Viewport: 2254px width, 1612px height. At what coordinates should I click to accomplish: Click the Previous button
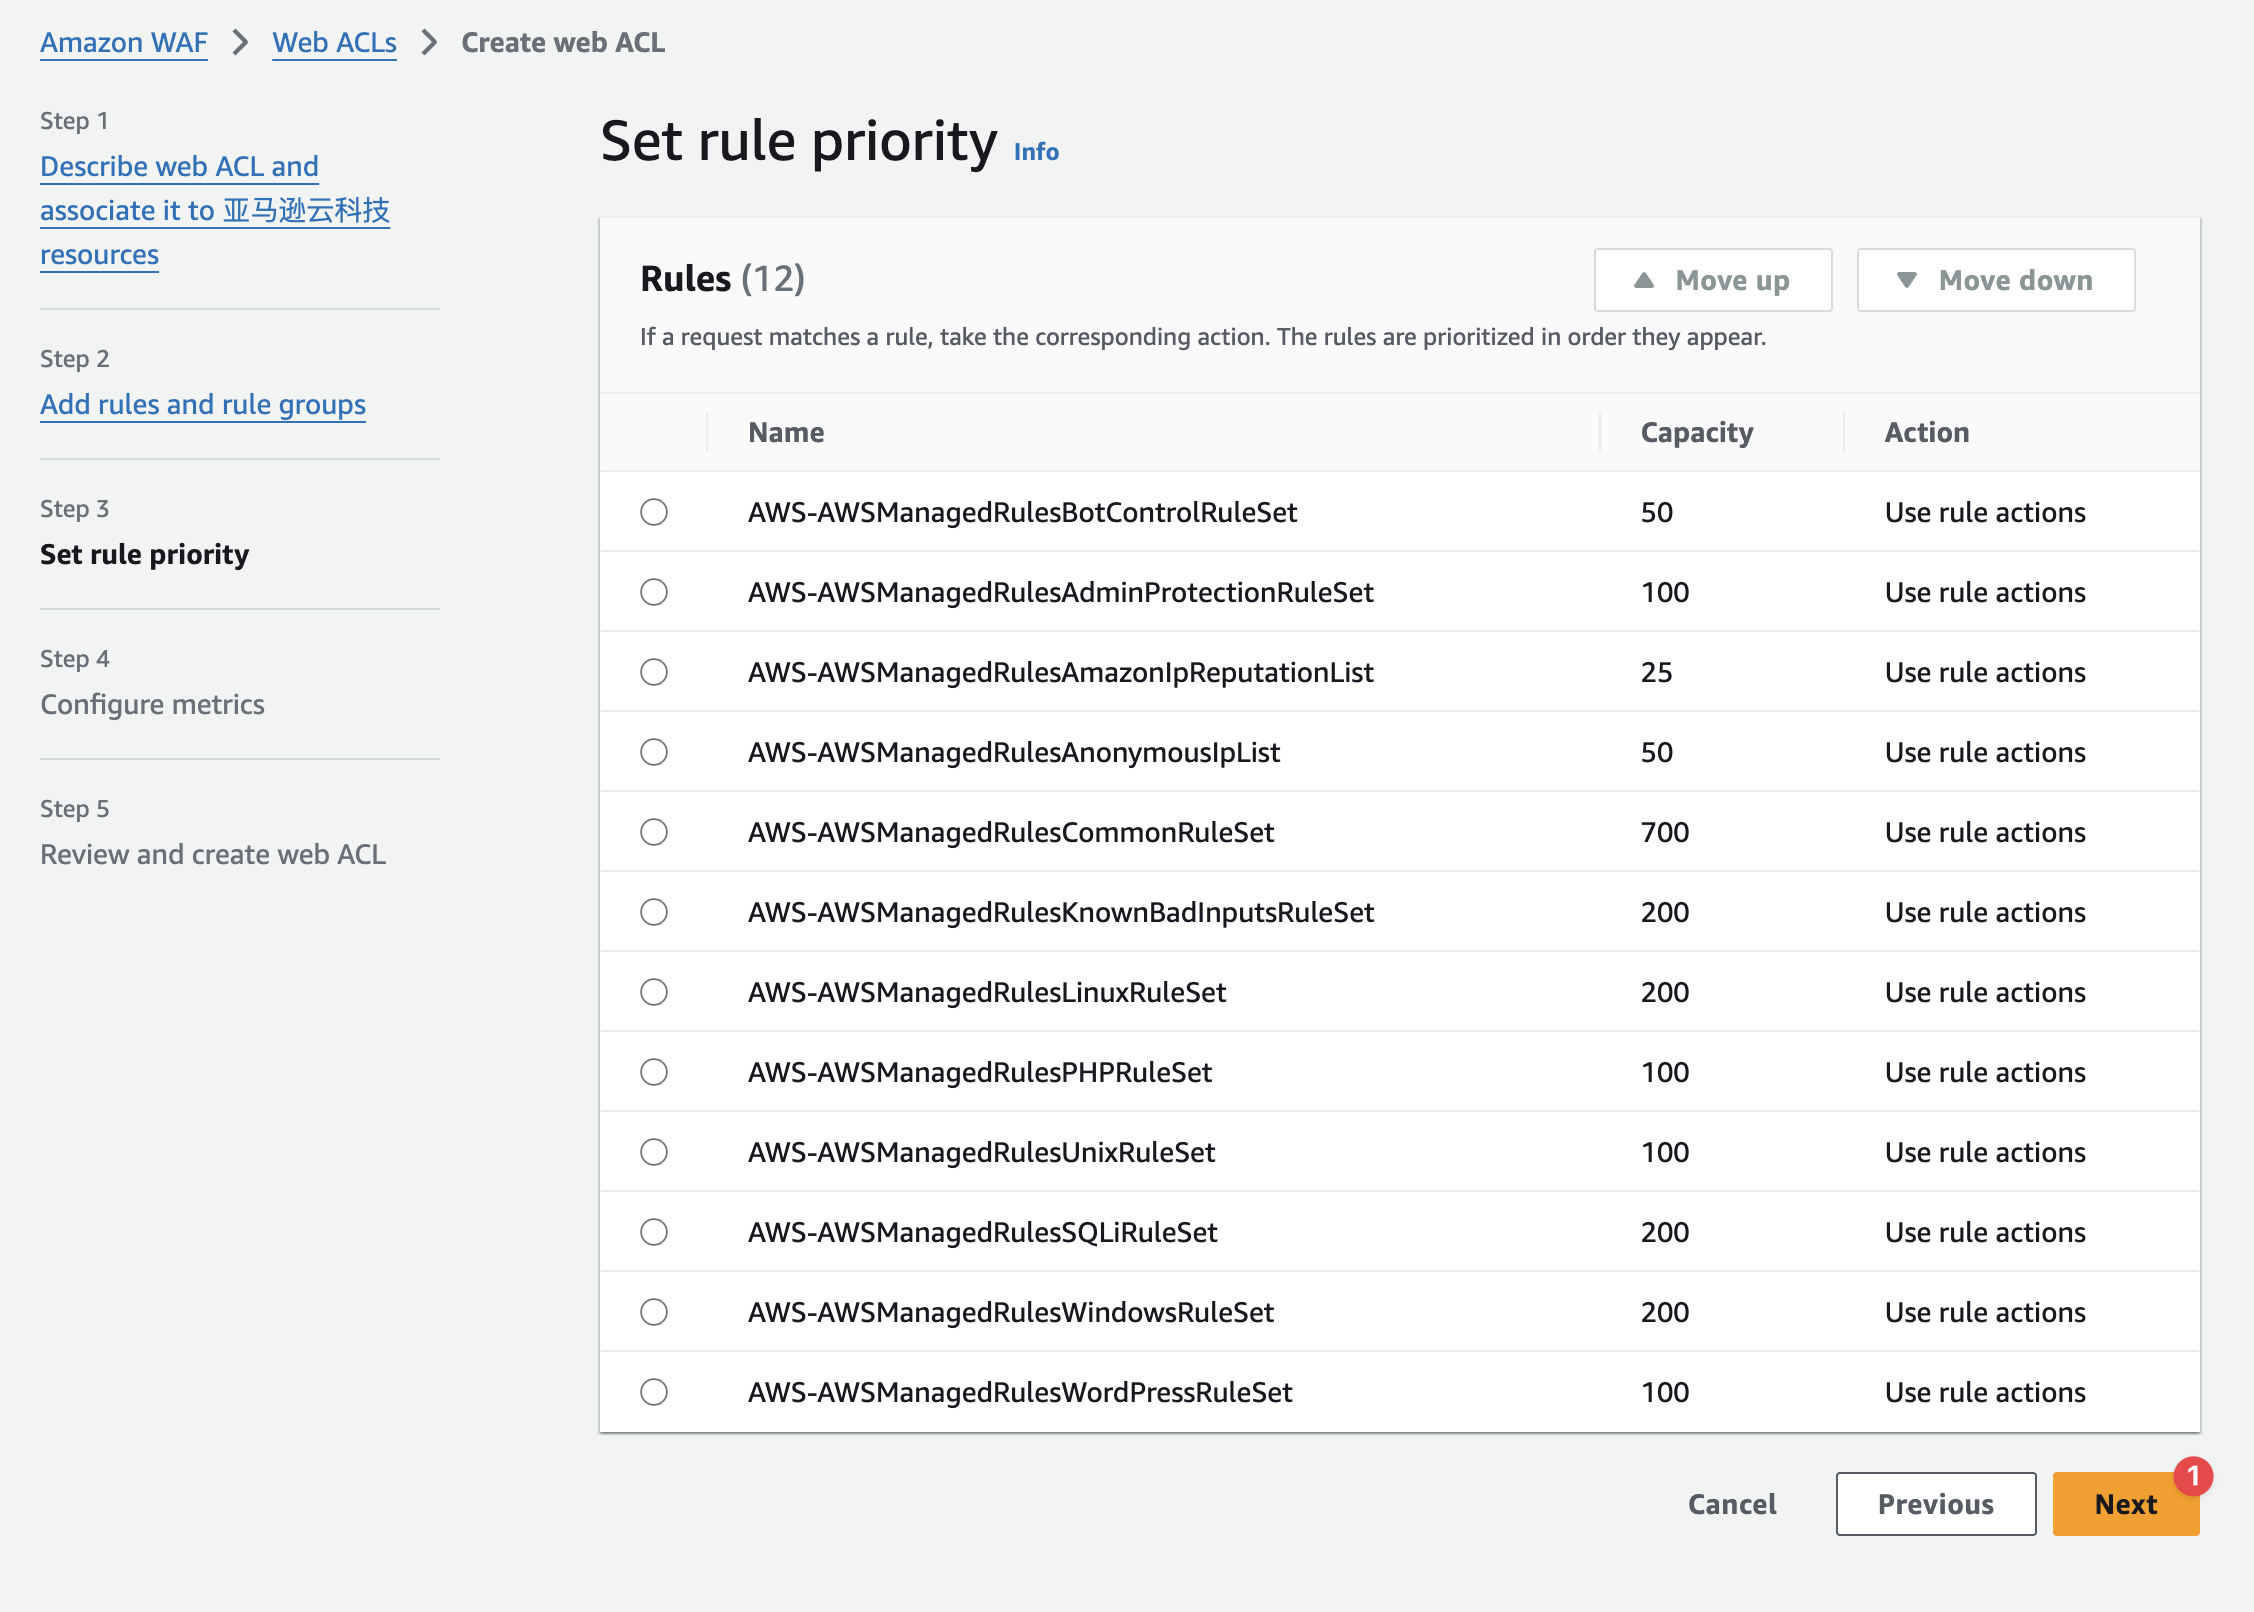pos(1935,1504)
